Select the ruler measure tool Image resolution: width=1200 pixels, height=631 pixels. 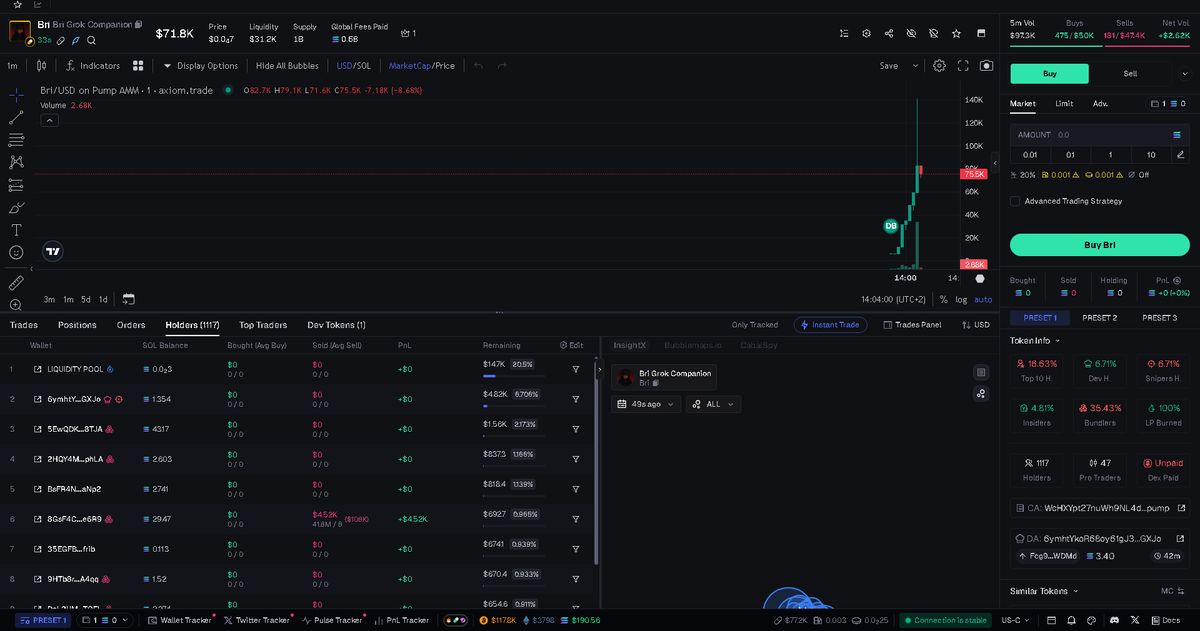click(x=16, y=283)
